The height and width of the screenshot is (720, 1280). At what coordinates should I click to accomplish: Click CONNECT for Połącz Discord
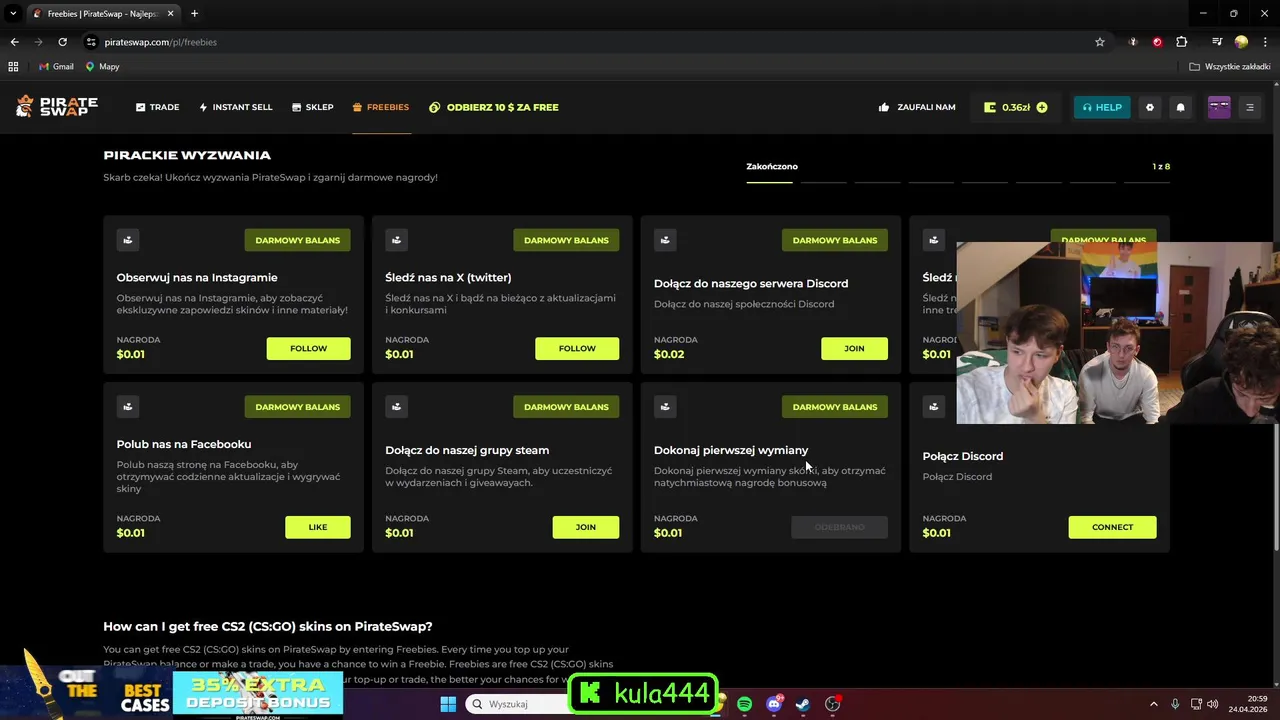[x=1112, y=527]
